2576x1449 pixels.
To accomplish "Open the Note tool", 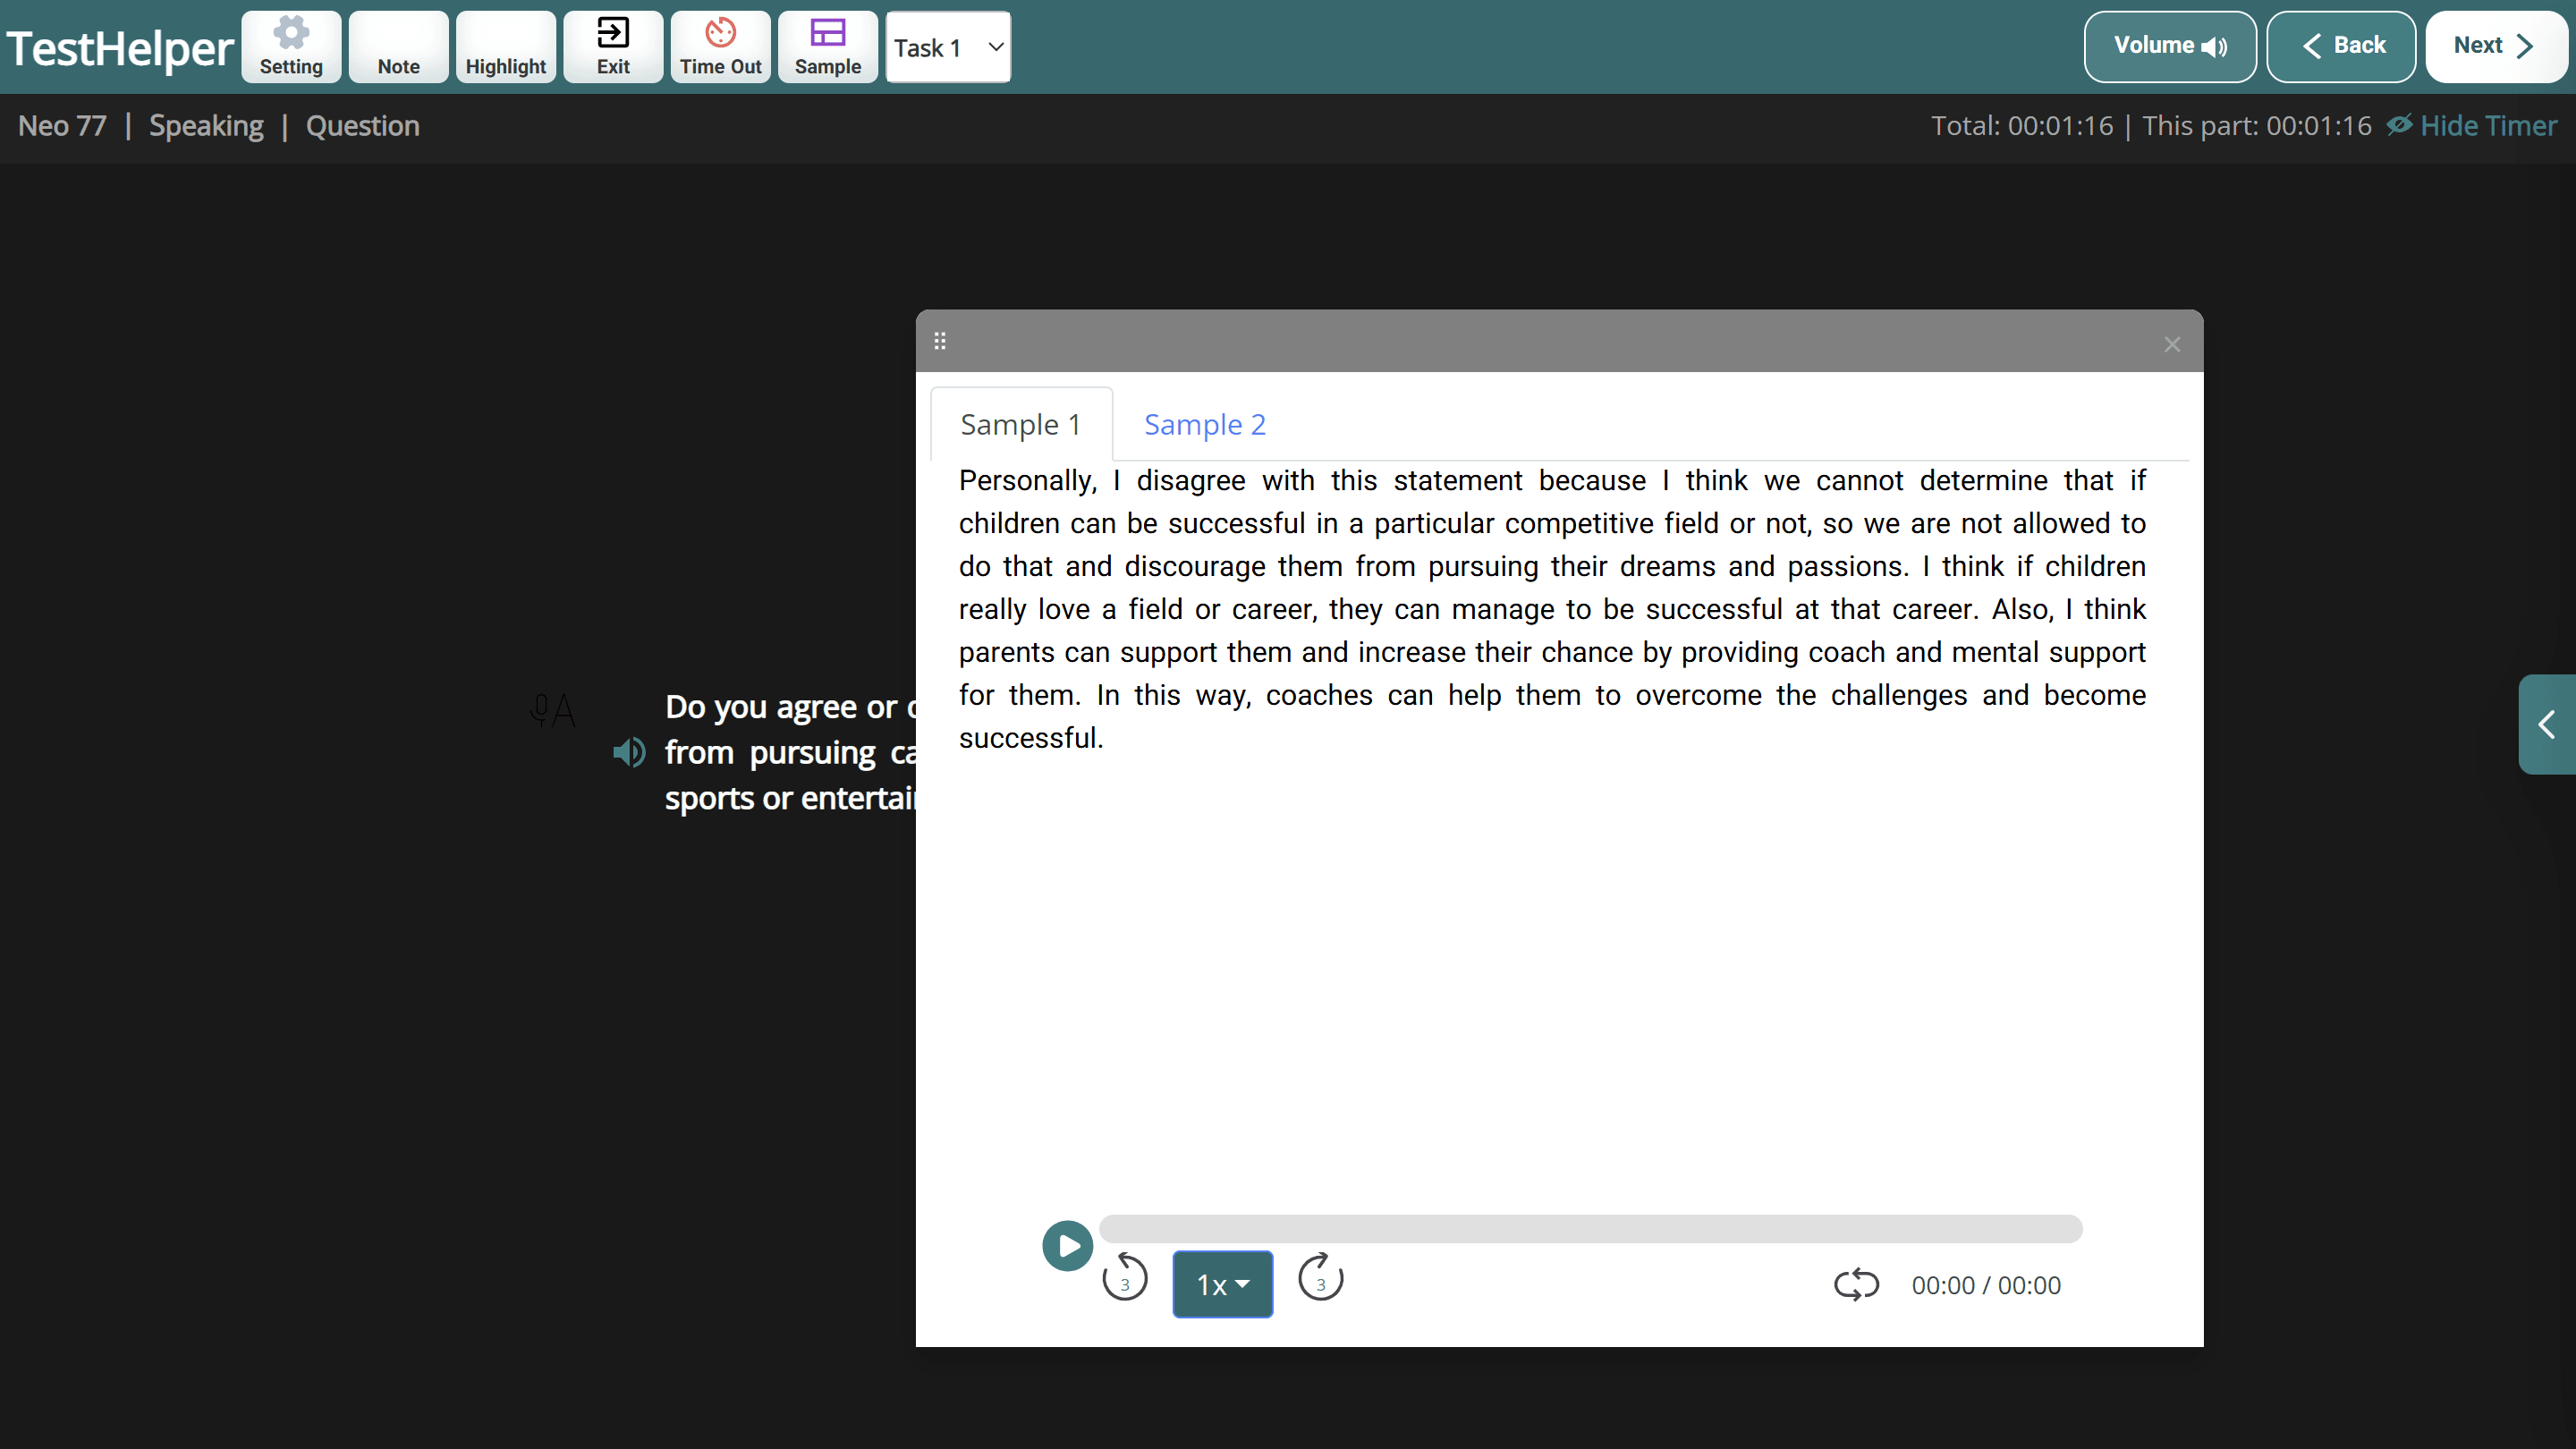I will [x=398, y=46].
